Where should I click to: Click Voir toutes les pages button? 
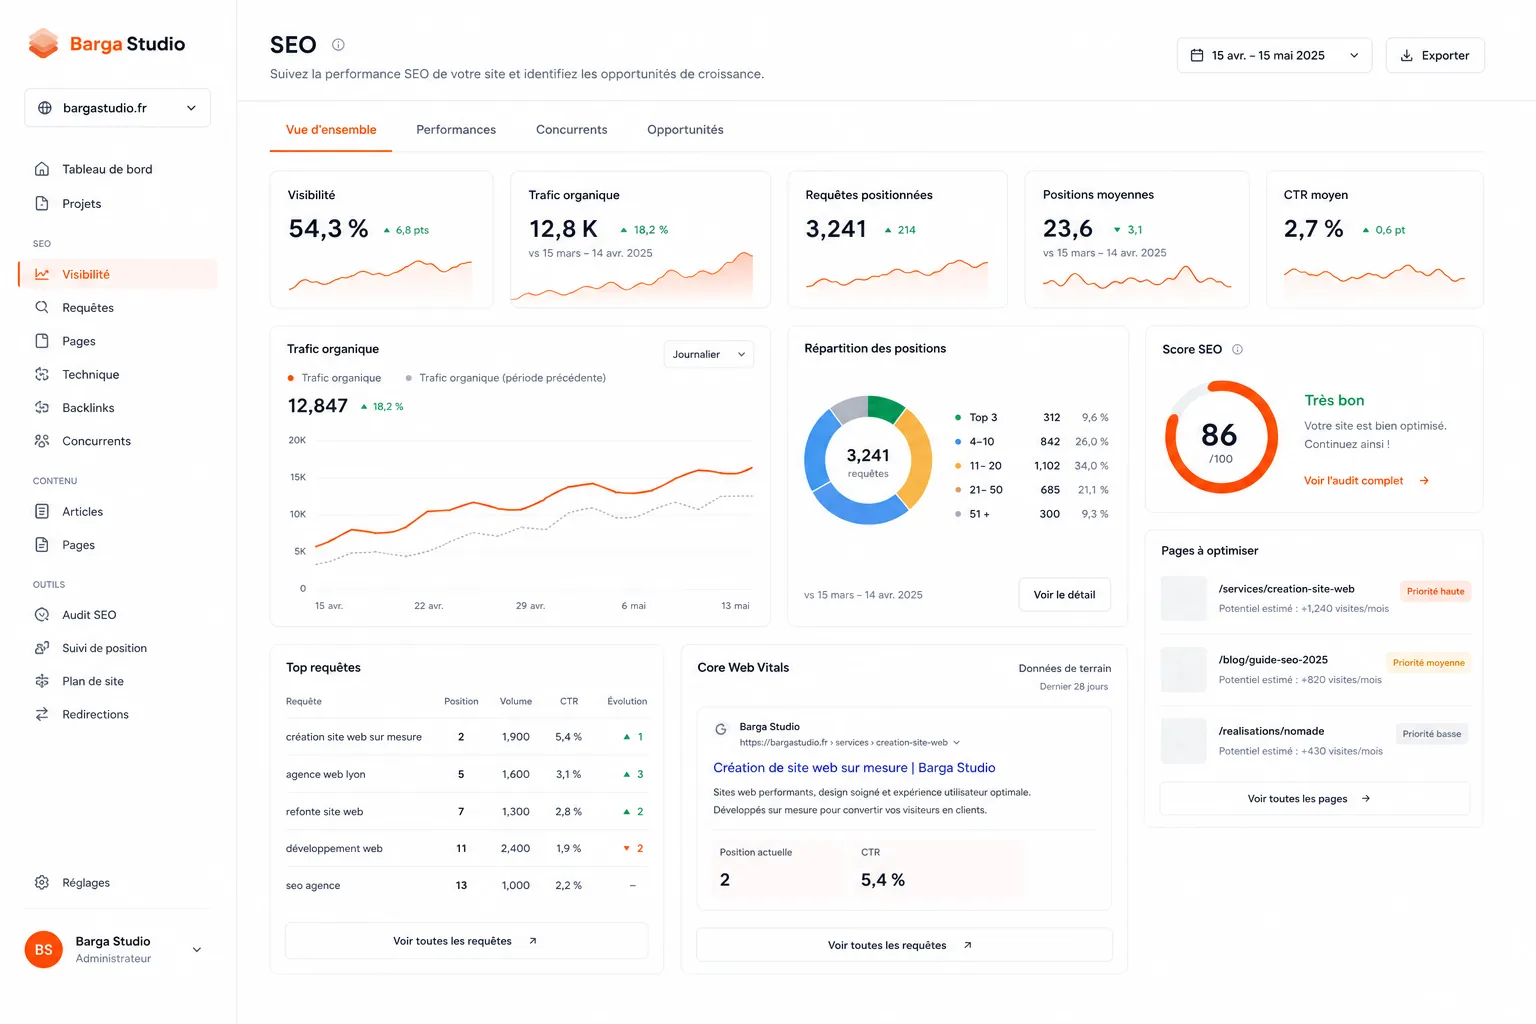[1314, 798]
